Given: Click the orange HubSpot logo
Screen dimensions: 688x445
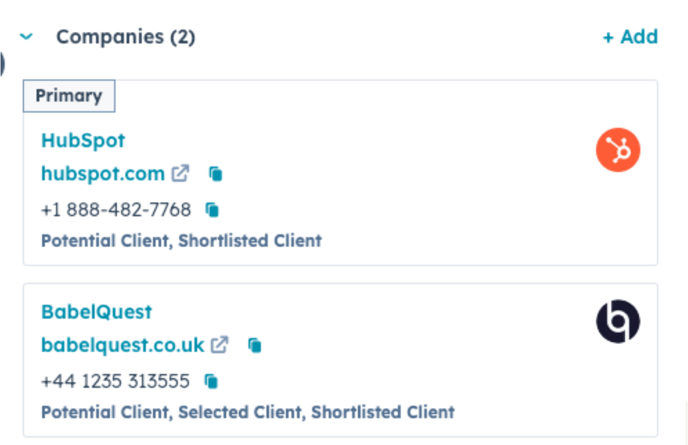Looking at the screenshot, I should click(618, 150).
